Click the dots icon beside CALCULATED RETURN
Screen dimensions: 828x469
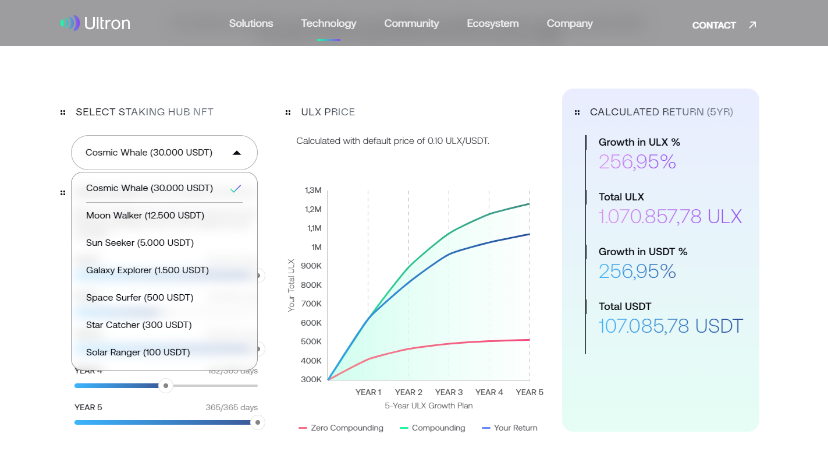(577, 112)
